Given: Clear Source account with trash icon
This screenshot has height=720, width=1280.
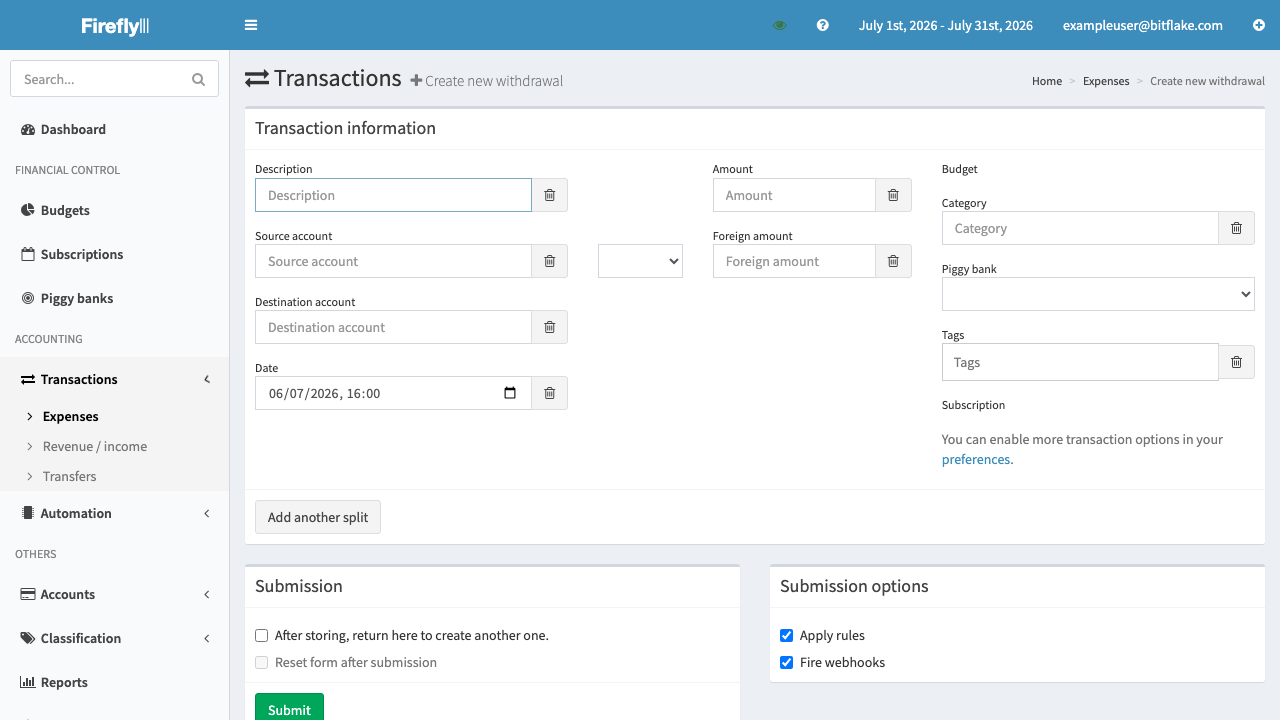Looking at the screenshot, I should [x=549, y=261].
